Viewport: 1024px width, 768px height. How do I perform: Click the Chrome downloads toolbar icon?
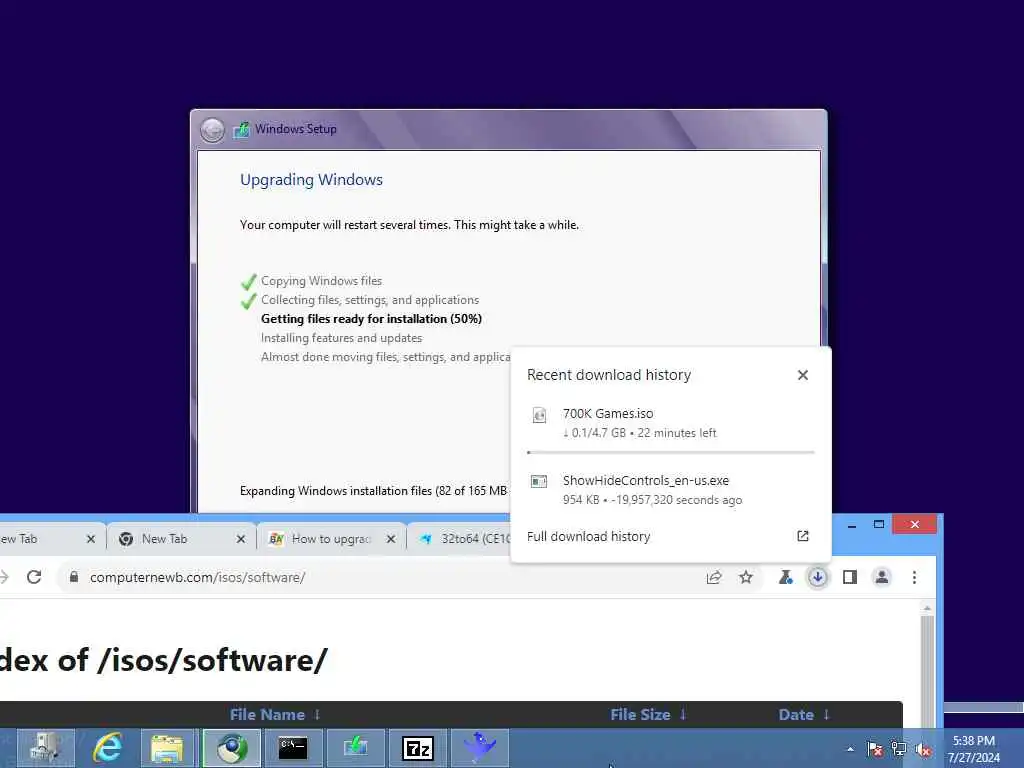(817, 577)
